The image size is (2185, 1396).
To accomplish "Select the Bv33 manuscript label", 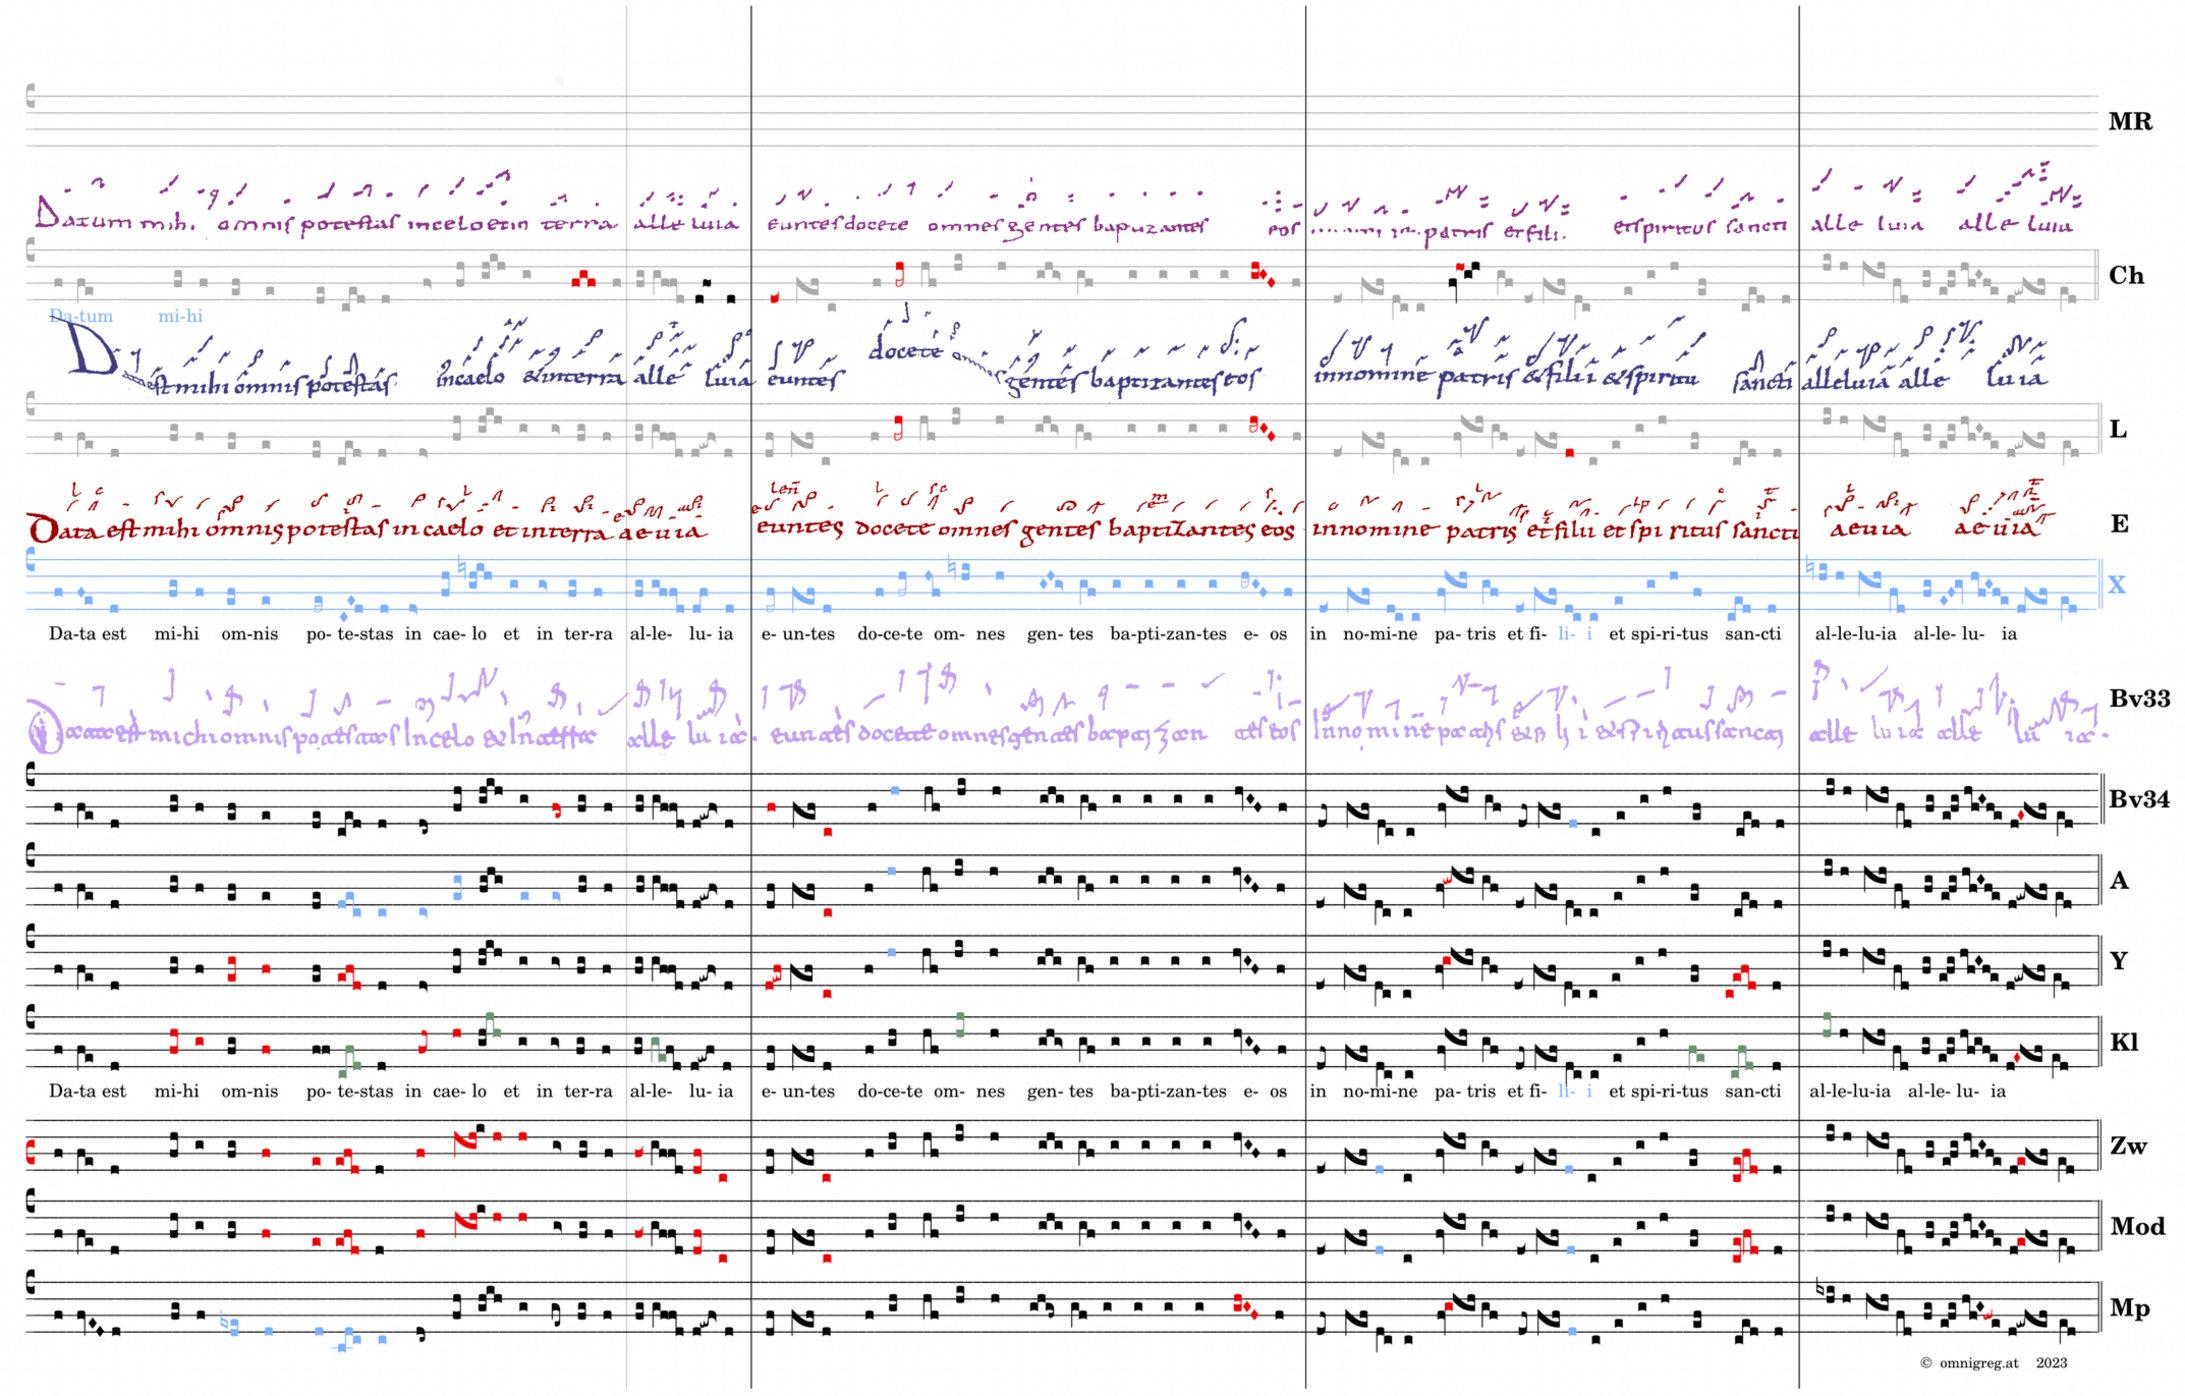I will click(x=2139, y=699).
